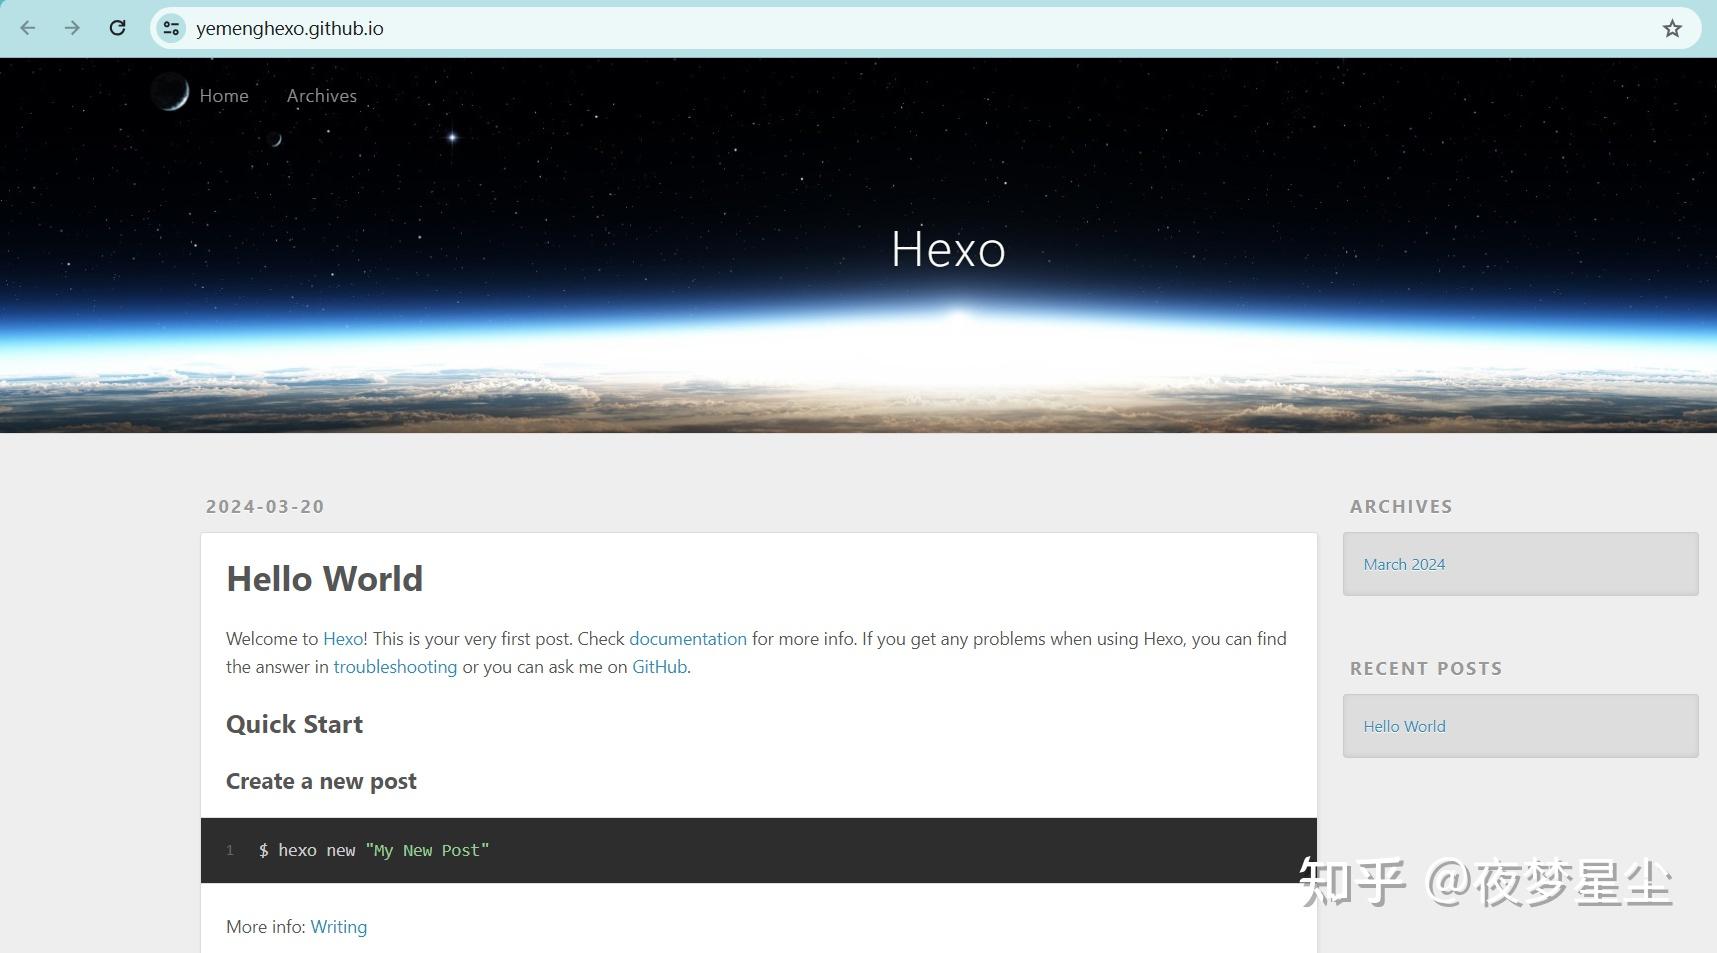Click the site logo beside the navigation
Viewport: 1717px width, 953px height.
point(170,92)
